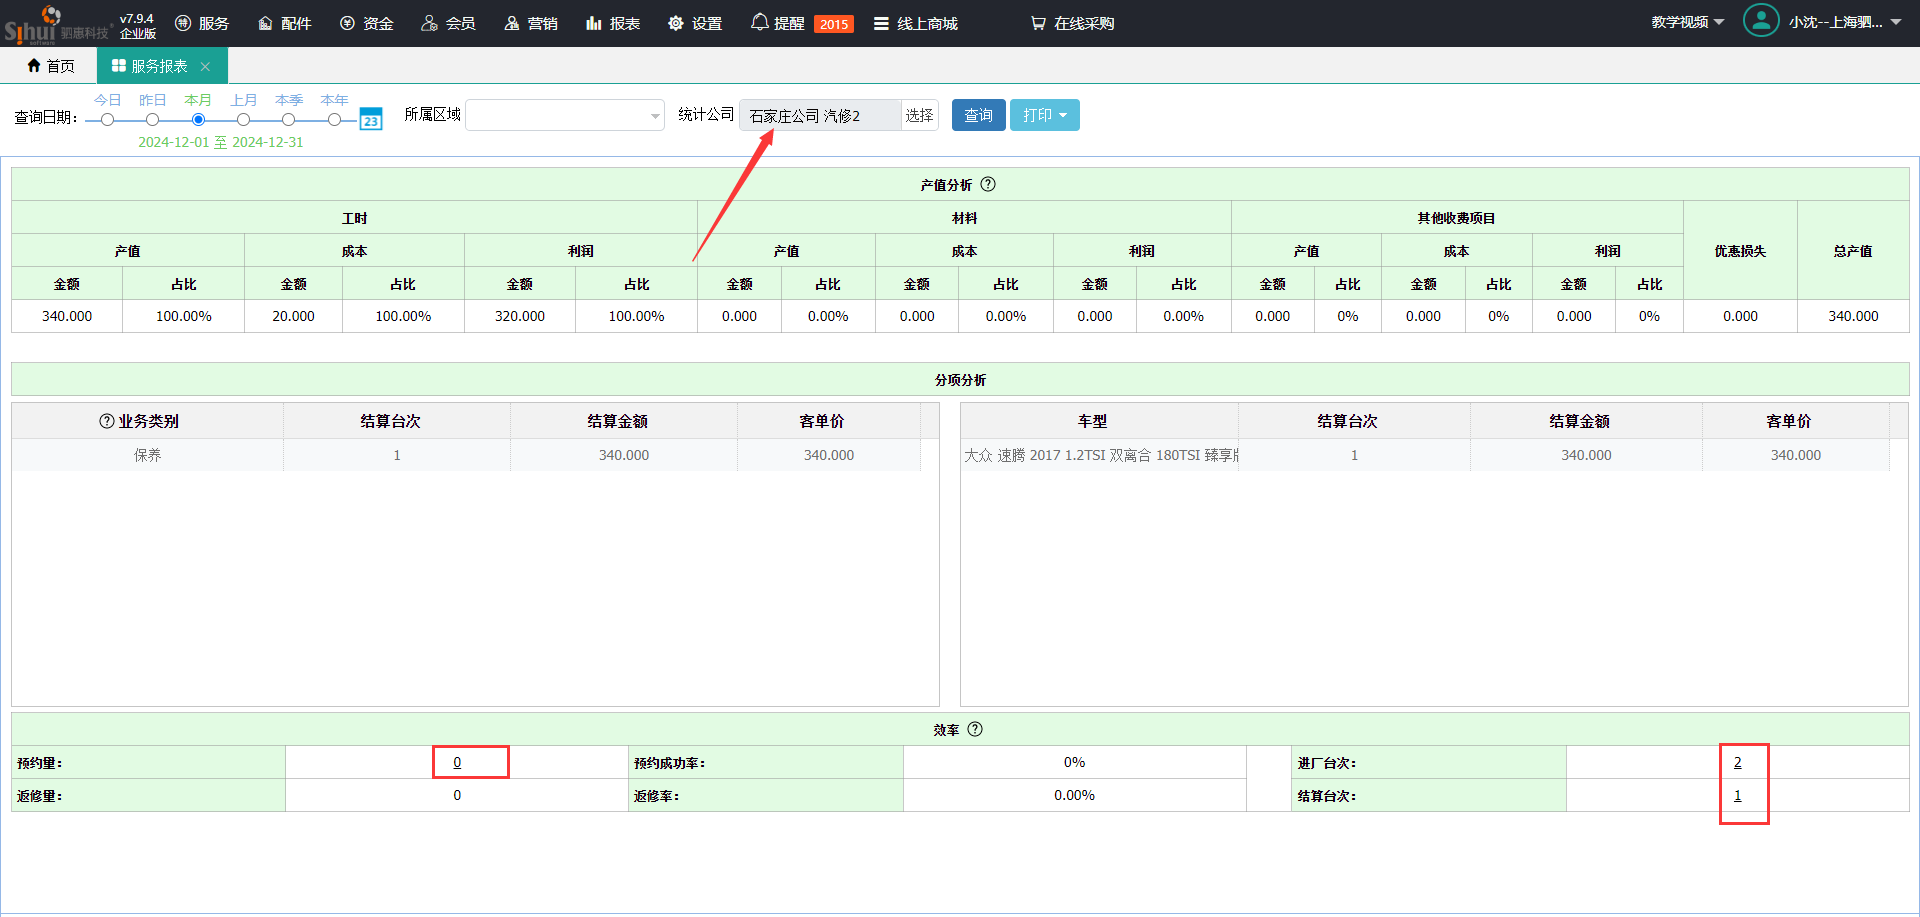The width and height of the screenshot is (1920, 917).
Task: Click the help icon beside 产值分析
Action: (988, 184)
